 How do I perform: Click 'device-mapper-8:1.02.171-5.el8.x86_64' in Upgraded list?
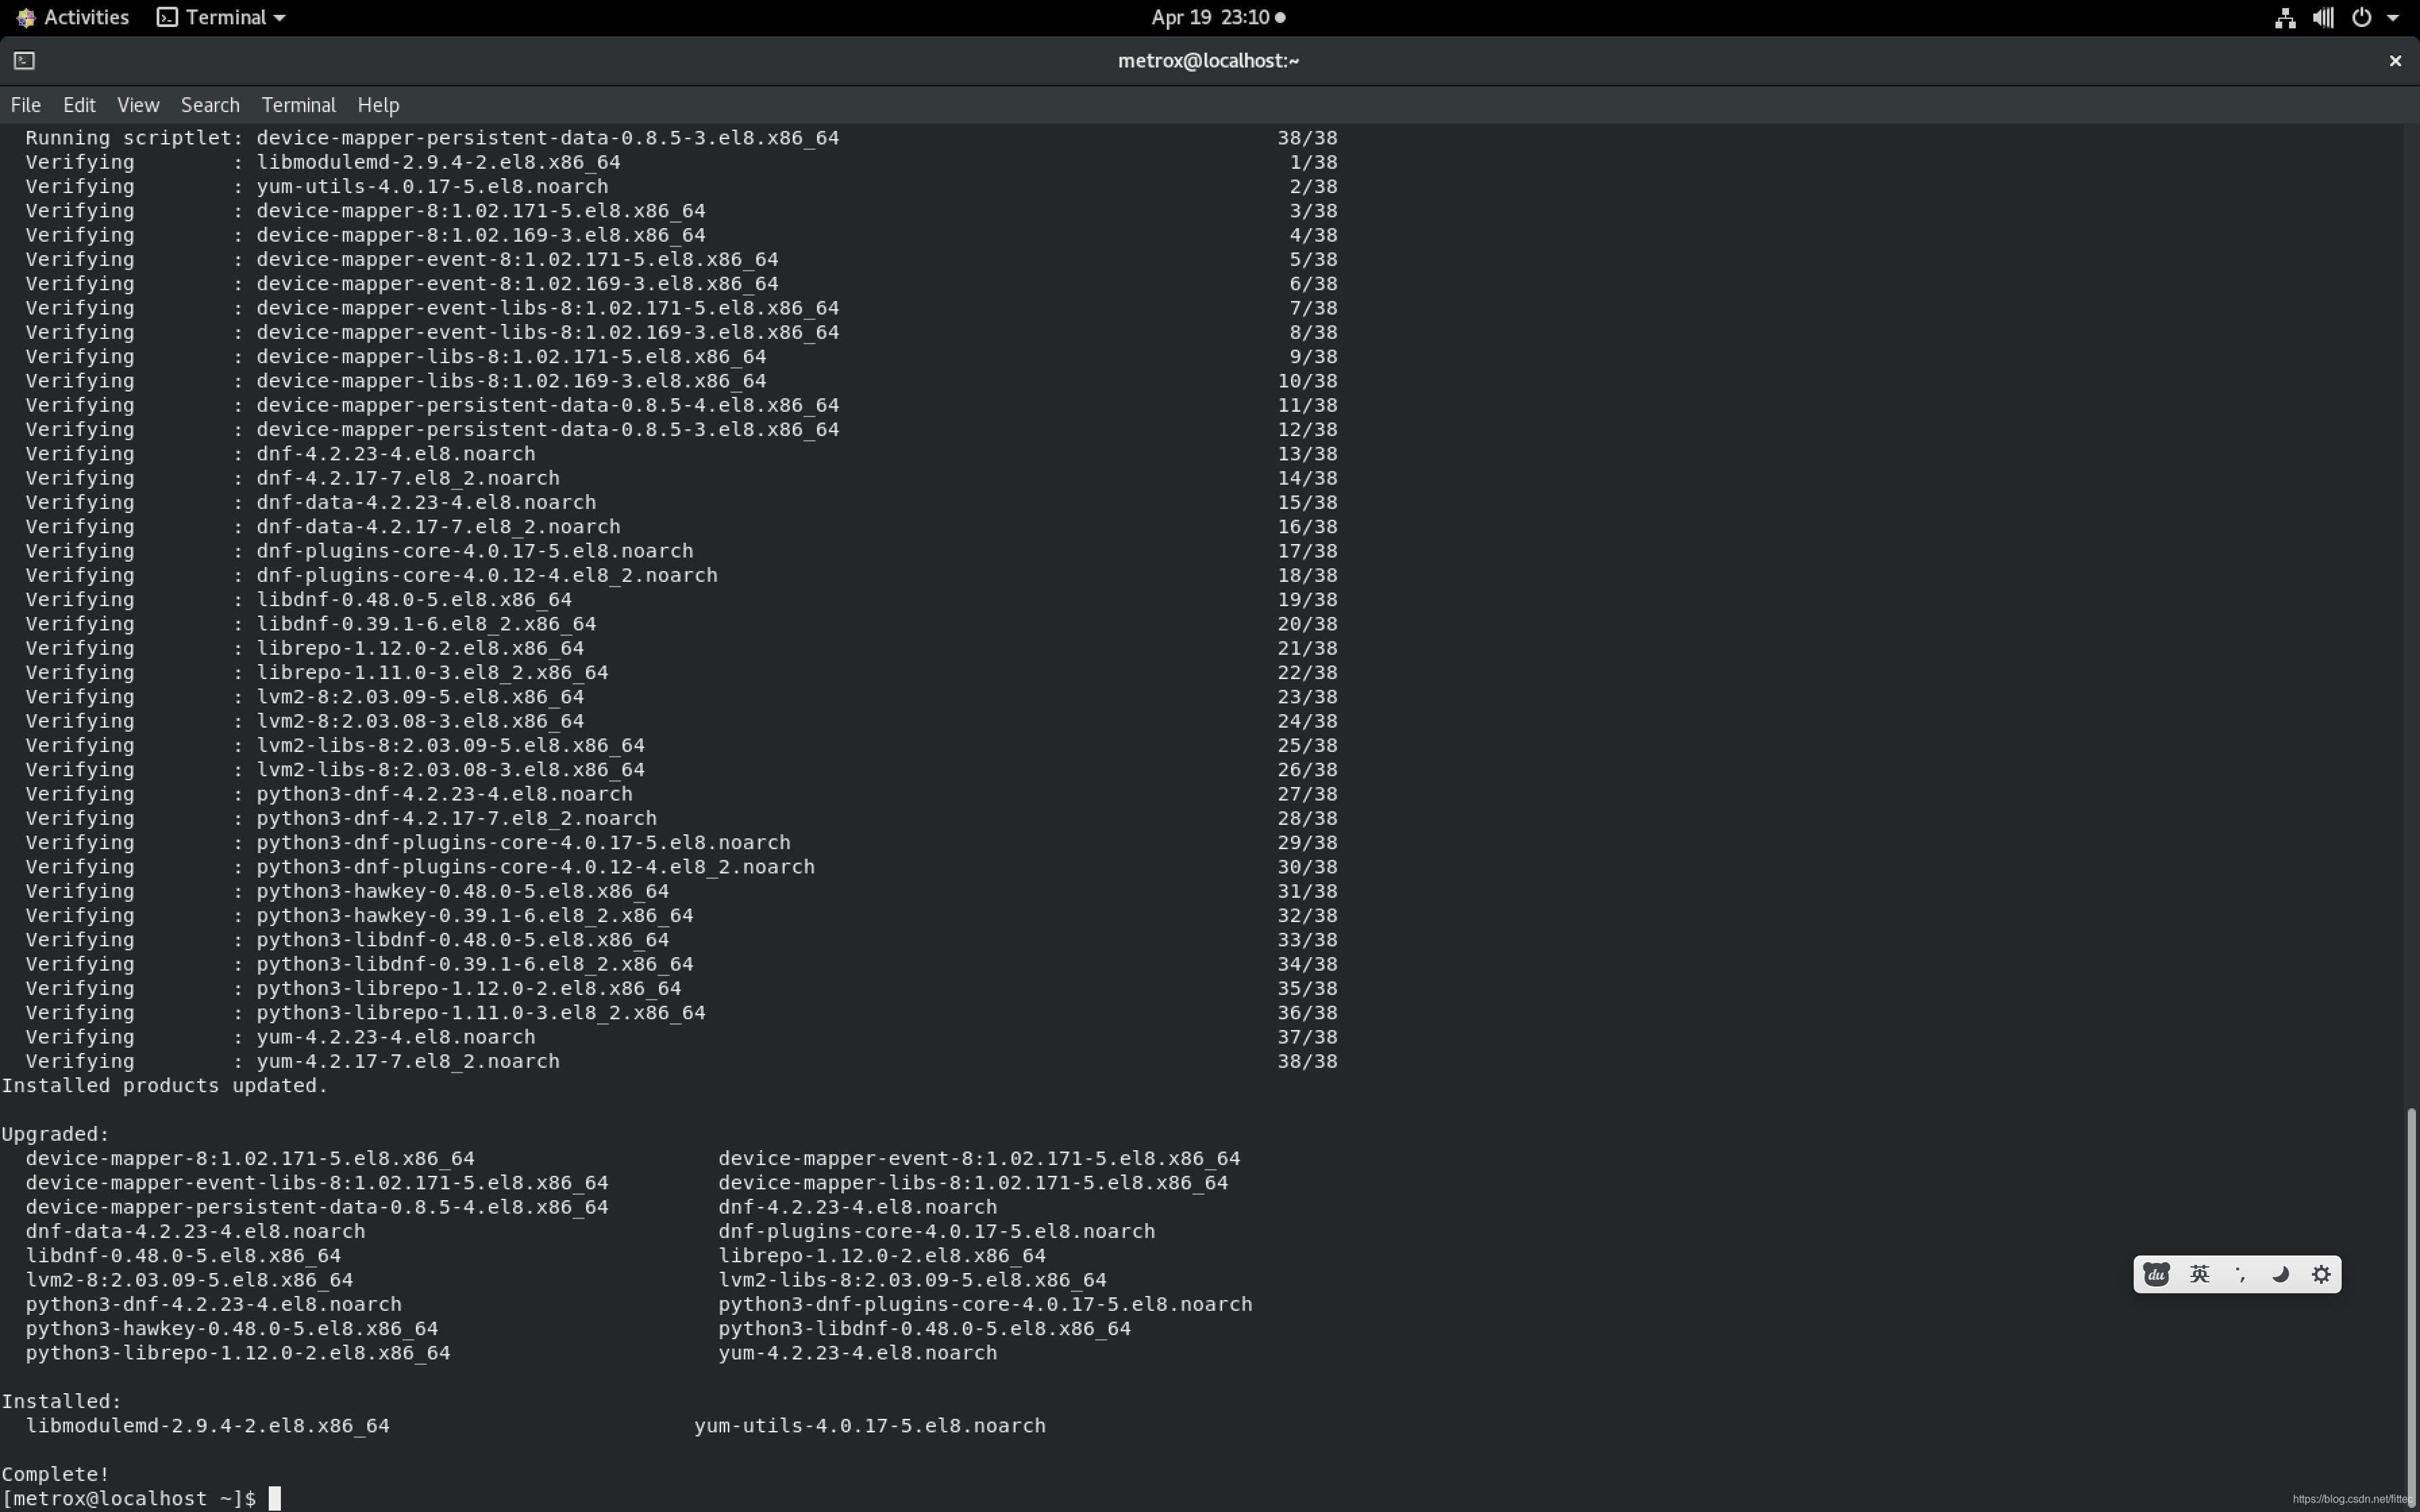click(250, 1158)
